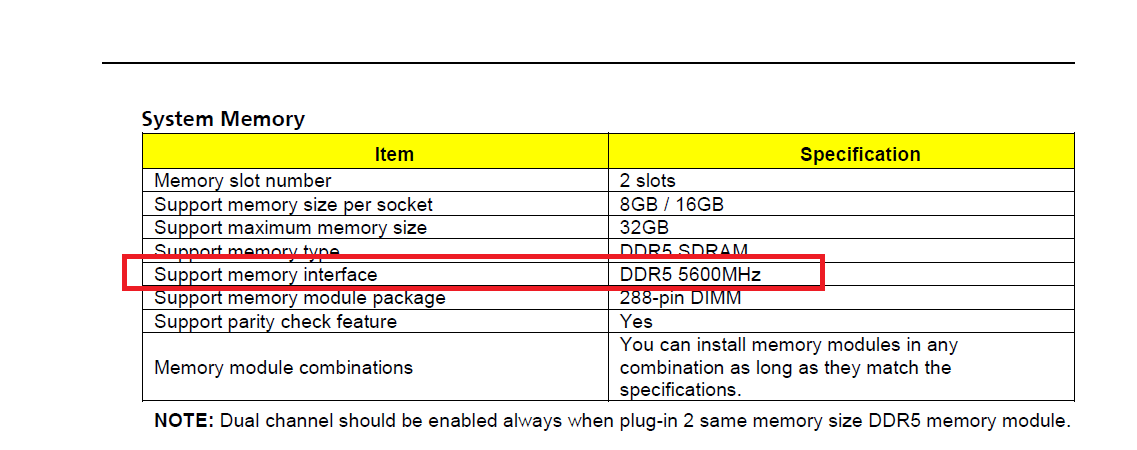Select Support parity check feature label
This screenshot has height=450, width=1137.
click(276, 321)
